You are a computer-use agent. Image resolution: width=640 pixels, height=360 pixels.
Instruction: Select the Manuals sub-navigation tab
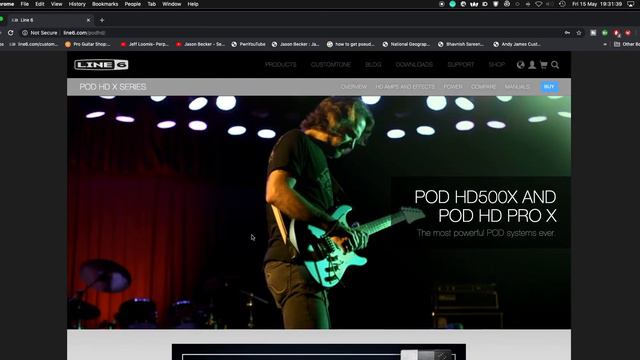(517, 87)
